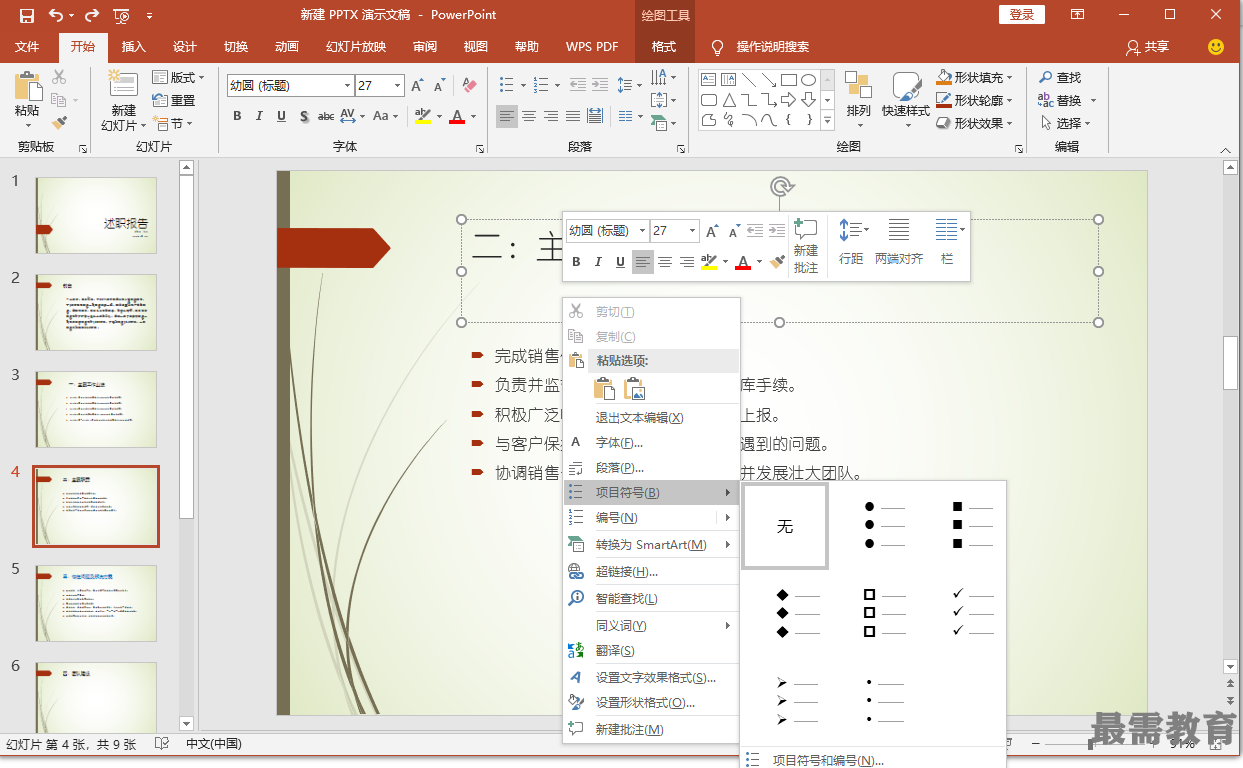Viewport: 1243px width, 768px height.
Task: Click ribbon text highlight color button
Action: (423, 116)
